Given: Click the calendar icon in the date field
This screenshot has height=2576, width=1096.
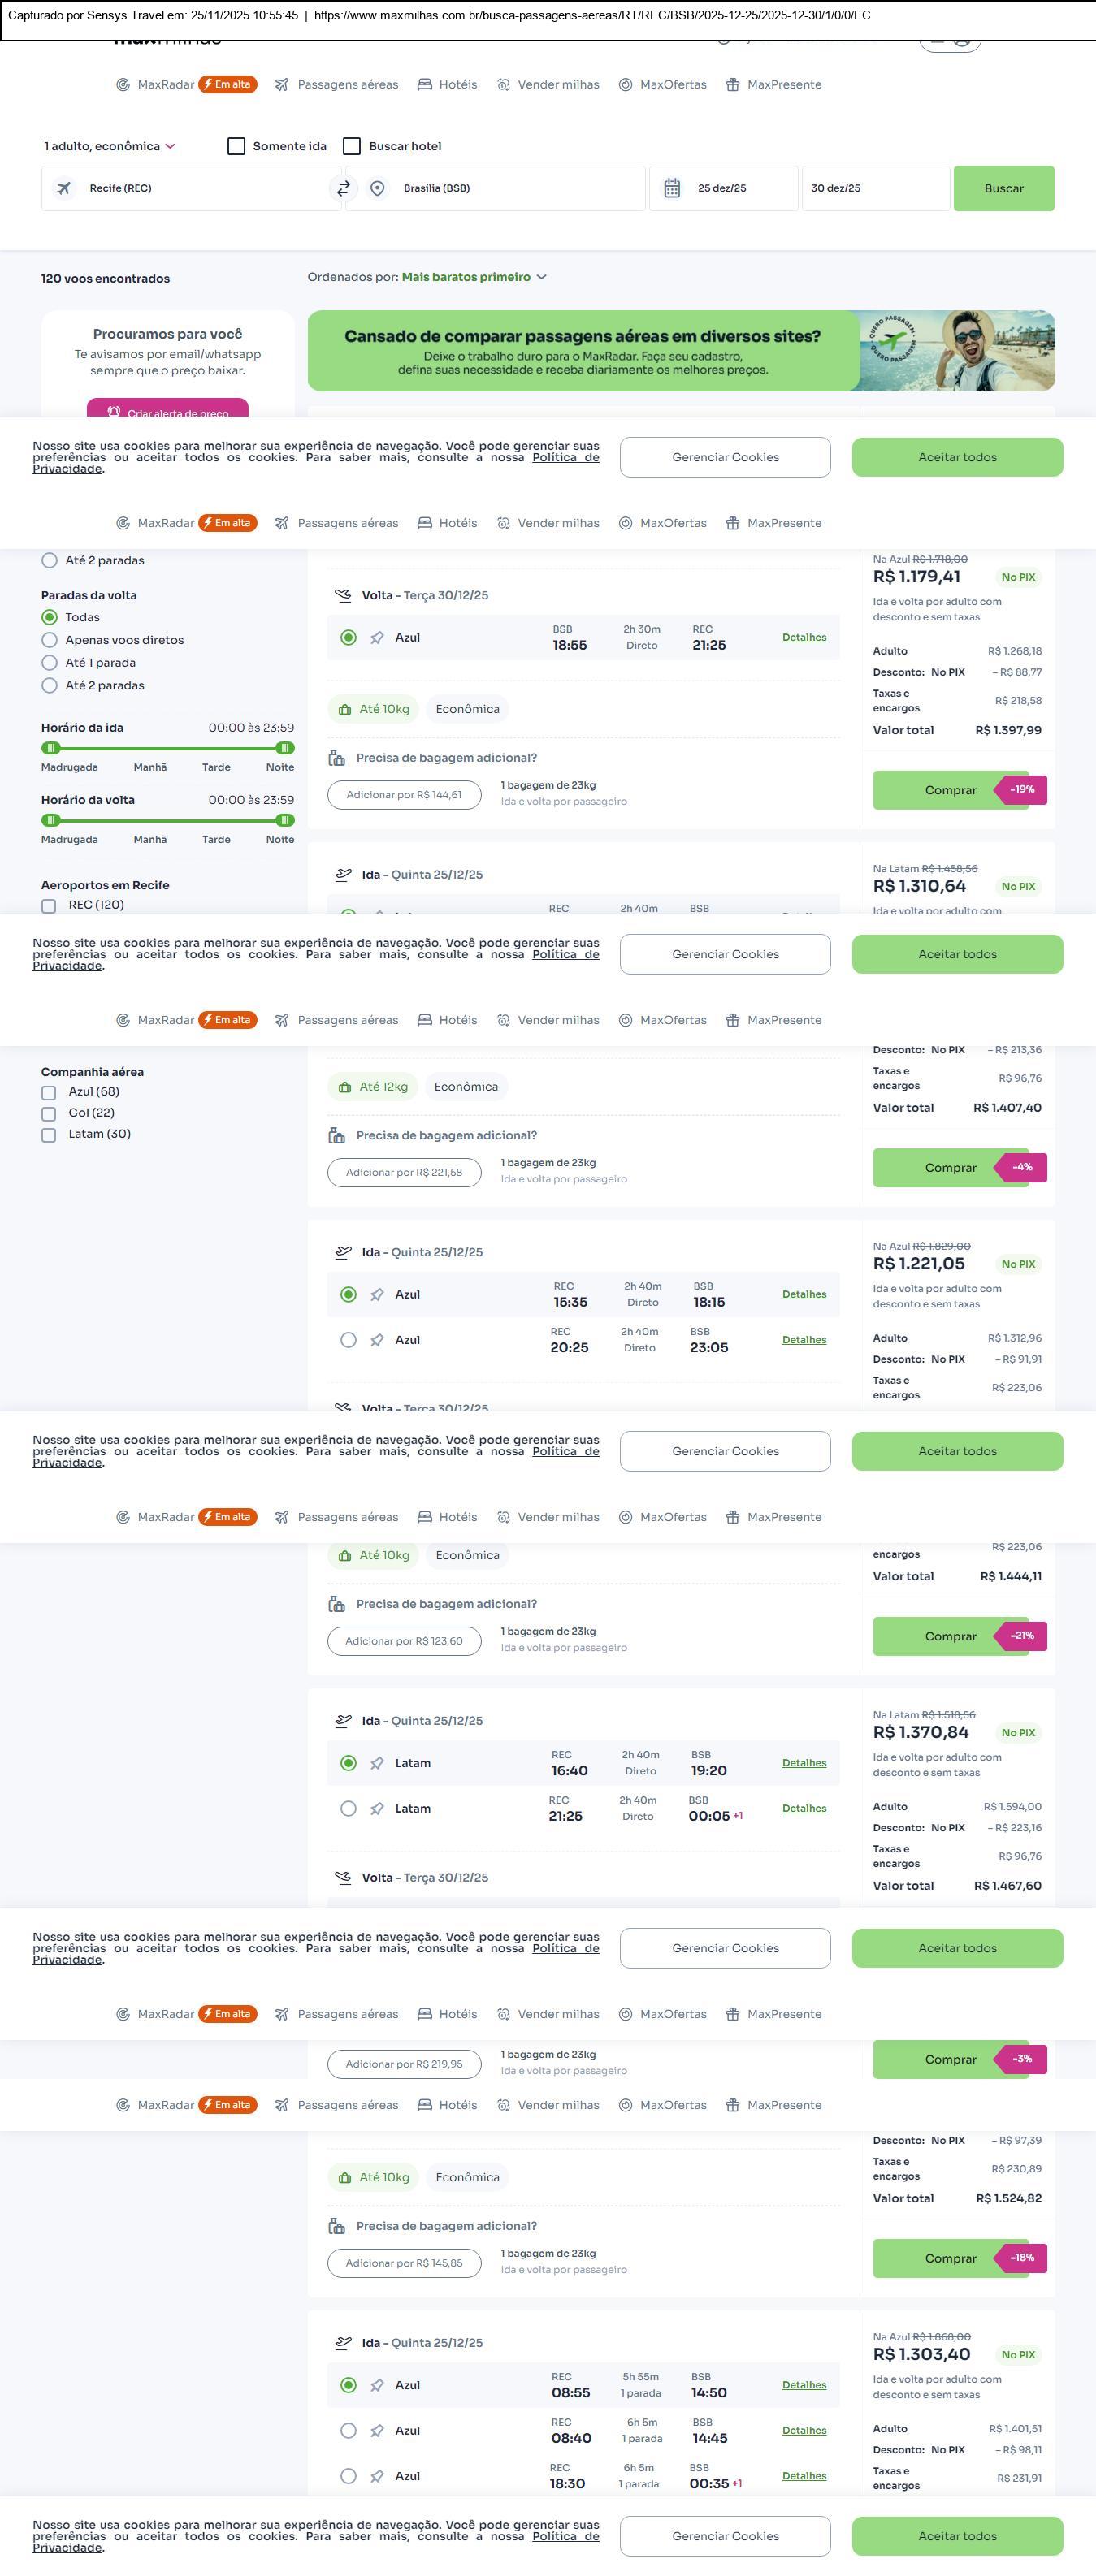Looking at the screenshot, I should 672,188.
